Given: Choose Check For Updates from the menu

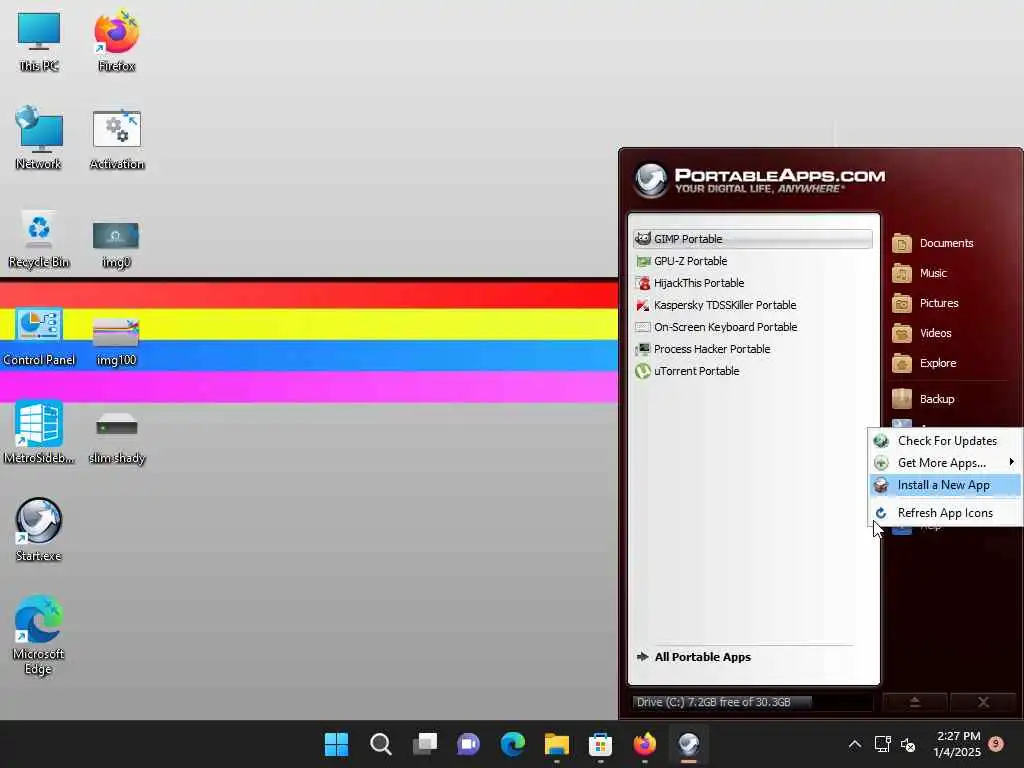Looking at the screenshot, I should (x=945, y=441).
